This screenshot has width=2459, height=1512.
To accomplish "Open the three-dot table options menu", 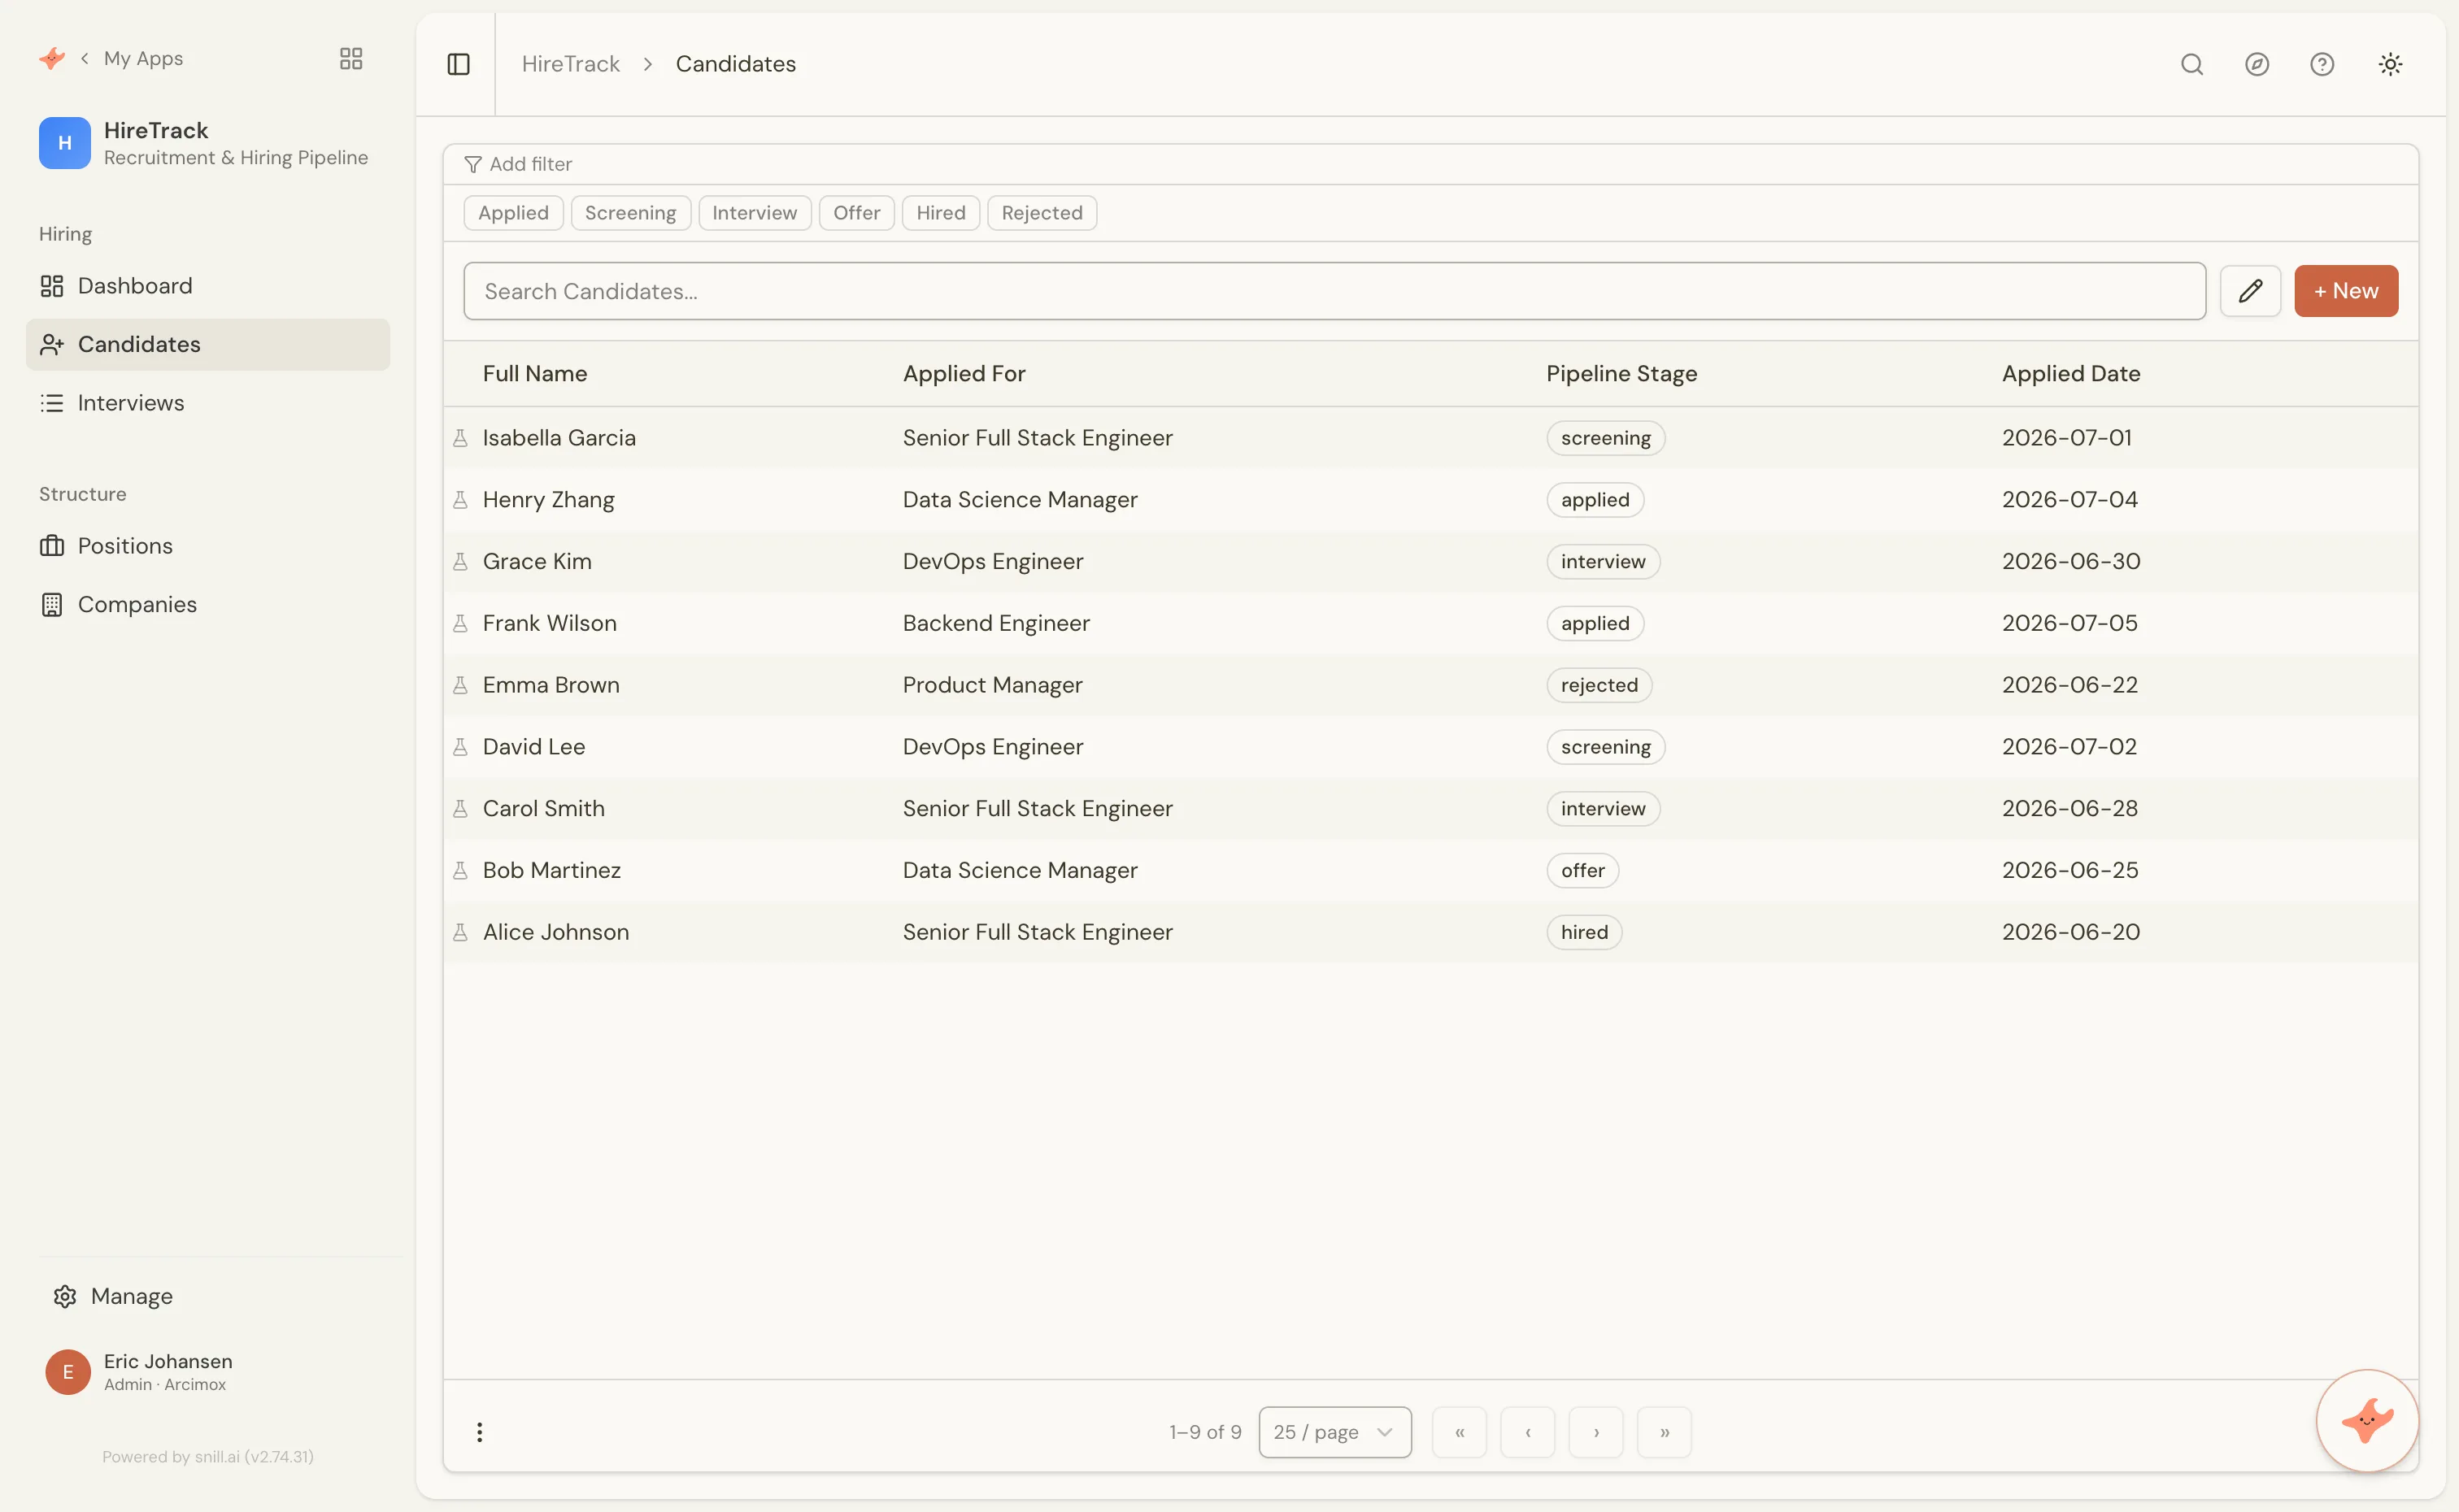I will point(480,1432).
